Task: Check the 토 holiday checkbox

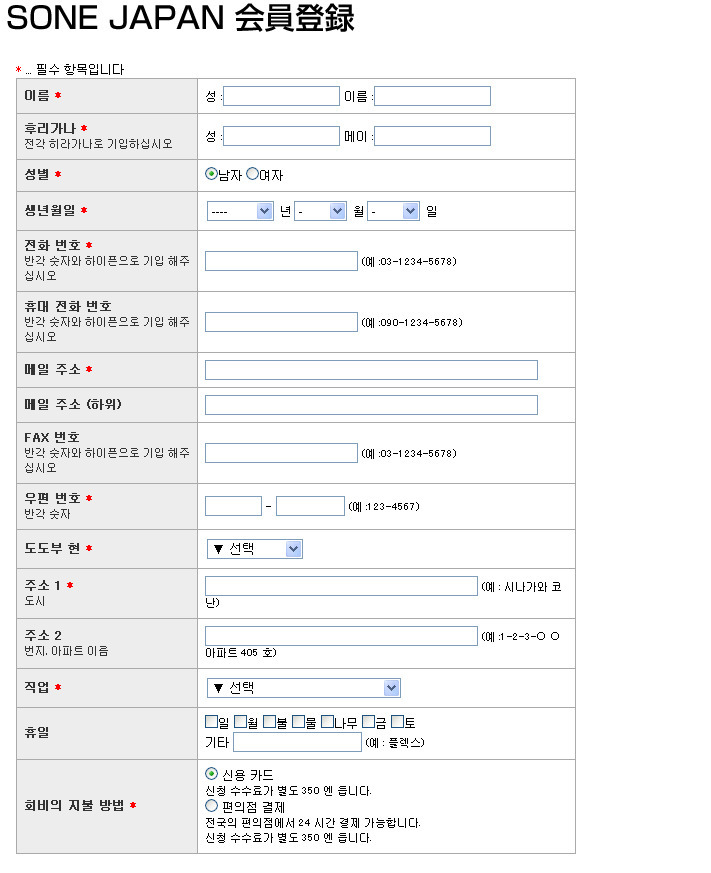Action: (x=397, y=722)
